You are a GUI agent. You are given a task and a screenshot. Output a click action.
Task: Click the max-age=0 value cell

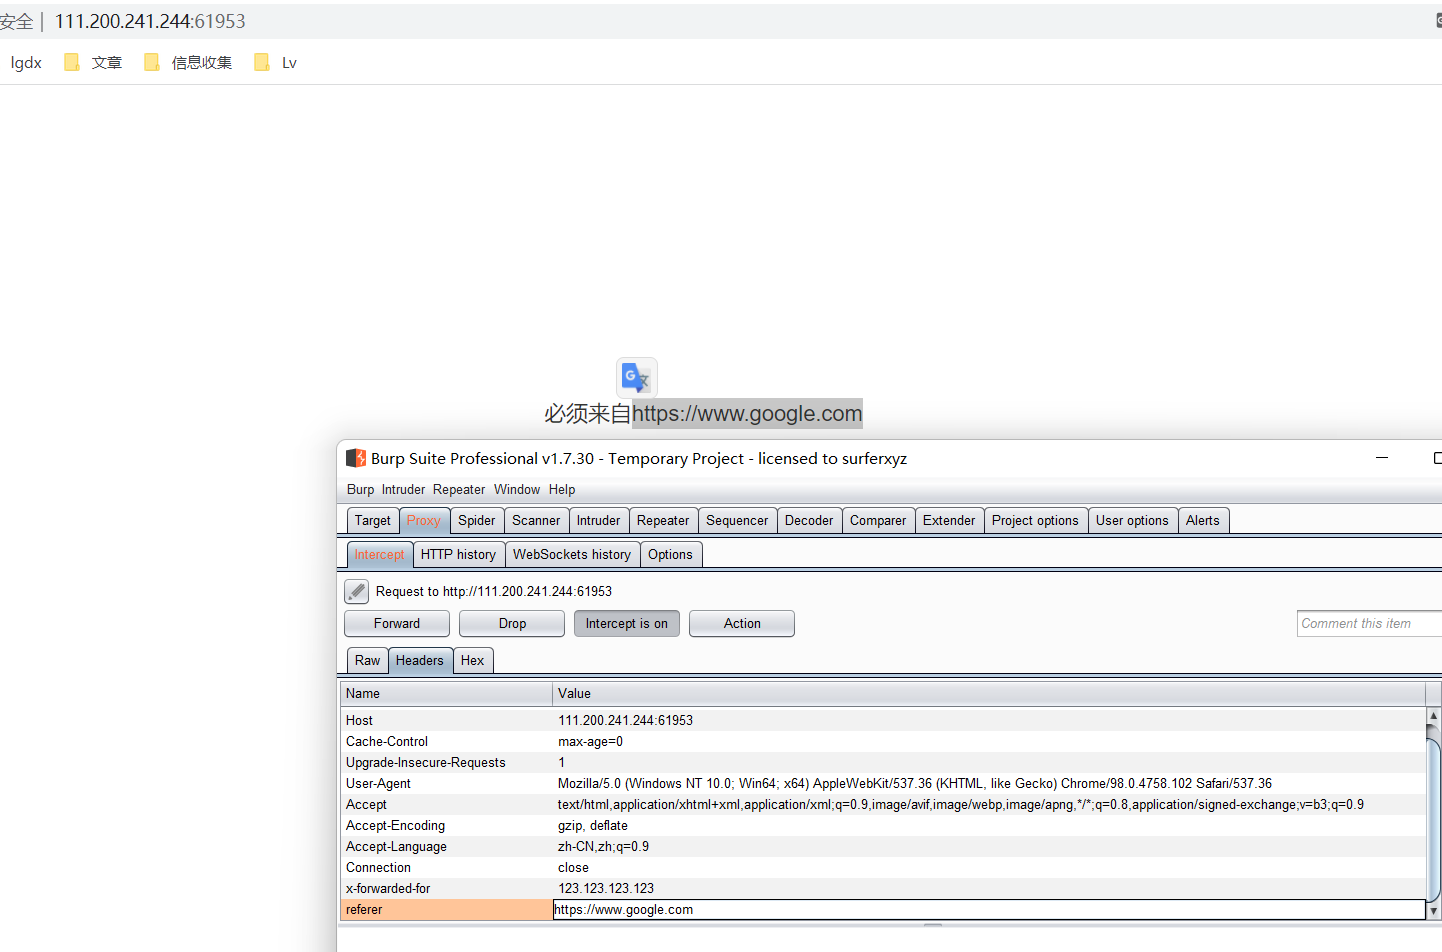pyautogui.click(x=989, y=741)
